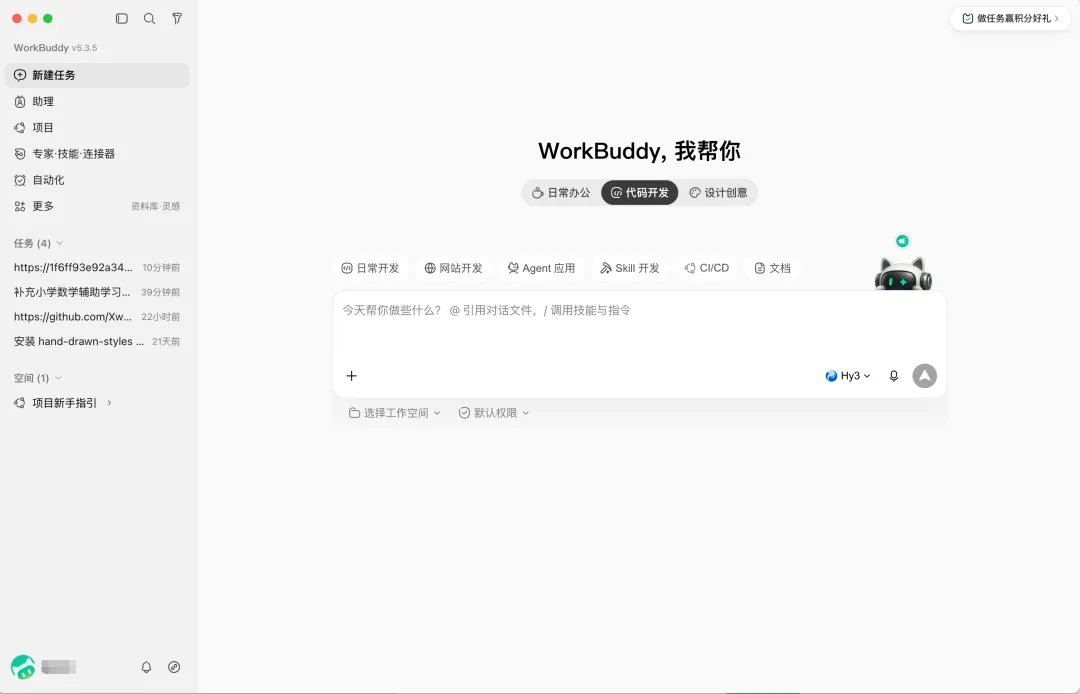
Task: Choose the 文档 chip
Action: (x=772, y=268)
